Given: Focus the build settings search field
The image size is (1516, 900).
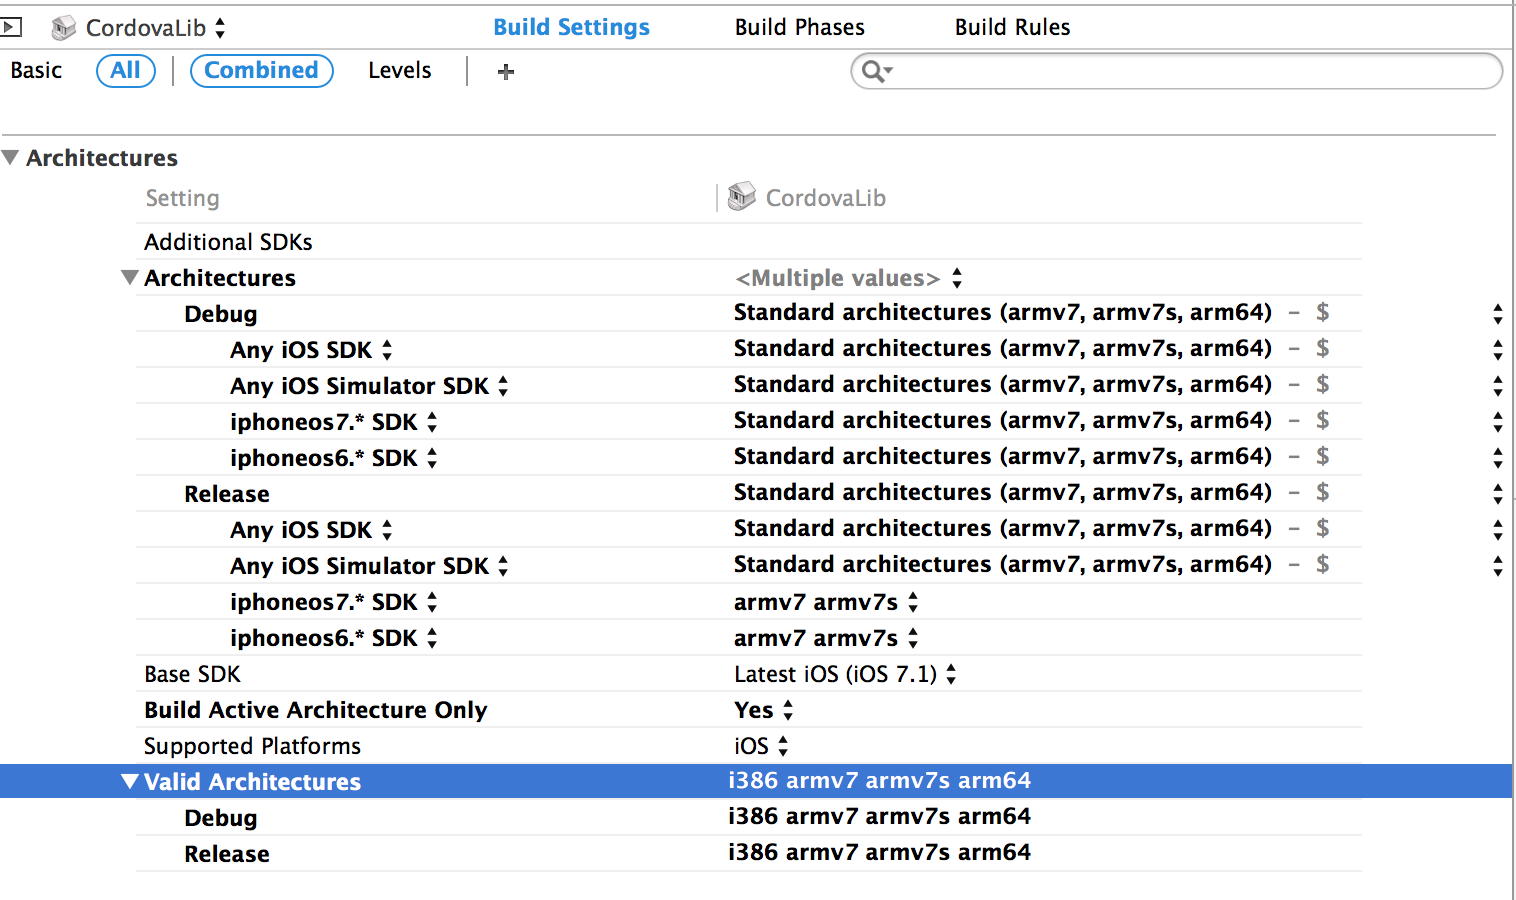Looking at the screenshot, I should click(1176, 71).
